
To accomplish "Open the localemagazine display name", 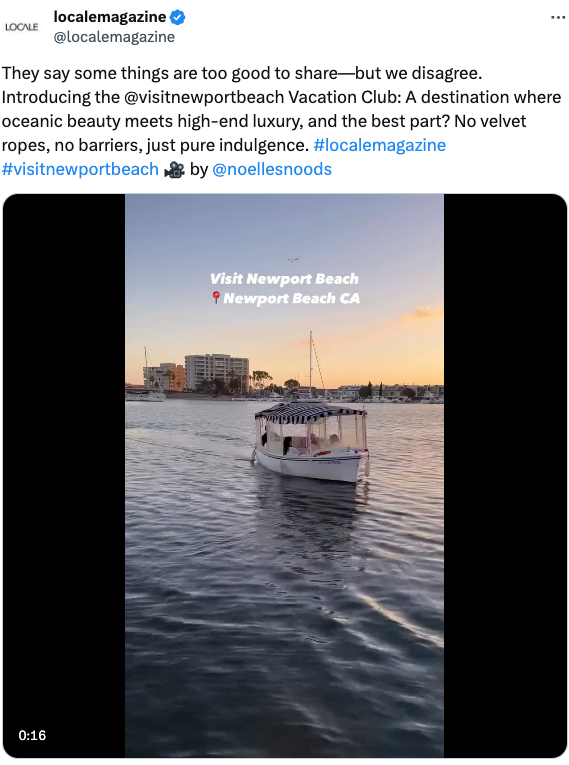I will click(x=110, y=17).
